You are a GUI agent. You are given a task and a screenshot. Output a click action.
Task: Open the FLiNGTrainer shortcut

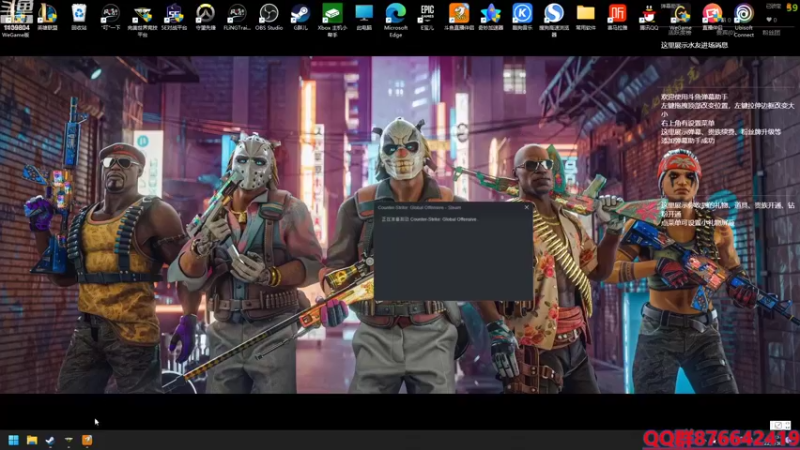click(237, 17)
